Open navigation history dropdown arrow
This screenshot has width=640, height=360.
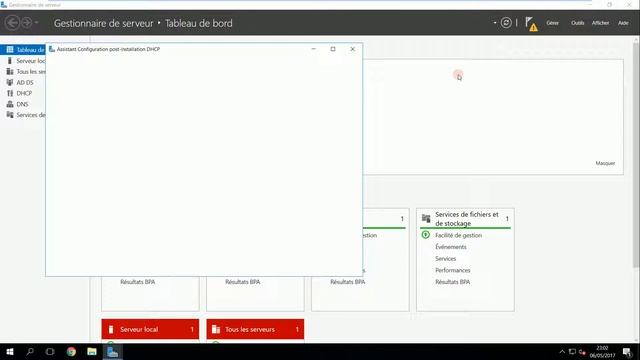36,23
